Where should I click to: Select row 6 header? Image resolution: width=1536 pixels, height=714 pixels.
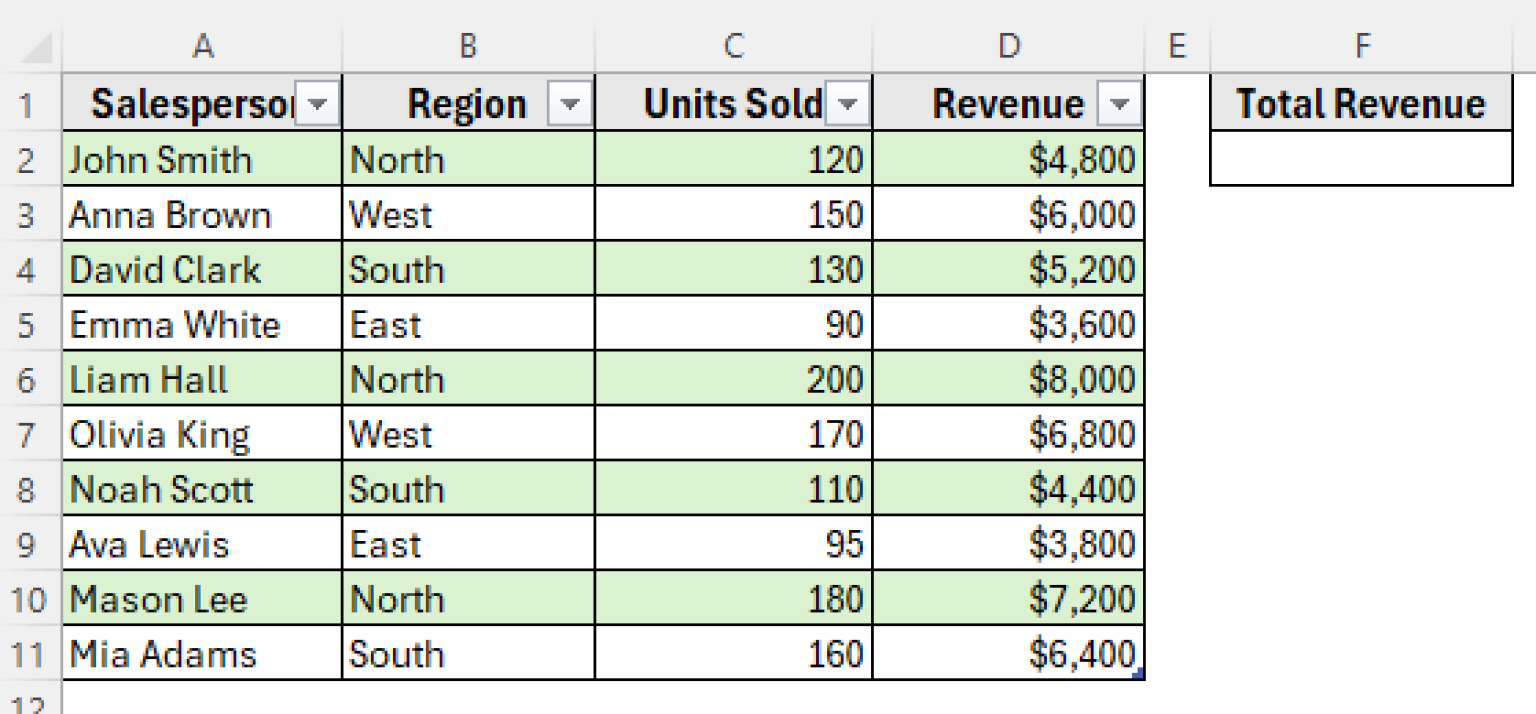click(28, 380)
